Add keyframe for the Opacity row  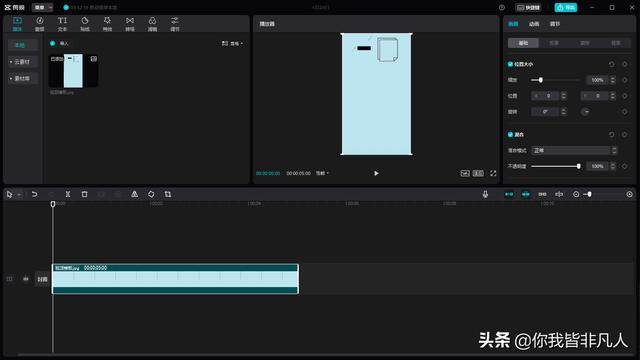(624, 166)
